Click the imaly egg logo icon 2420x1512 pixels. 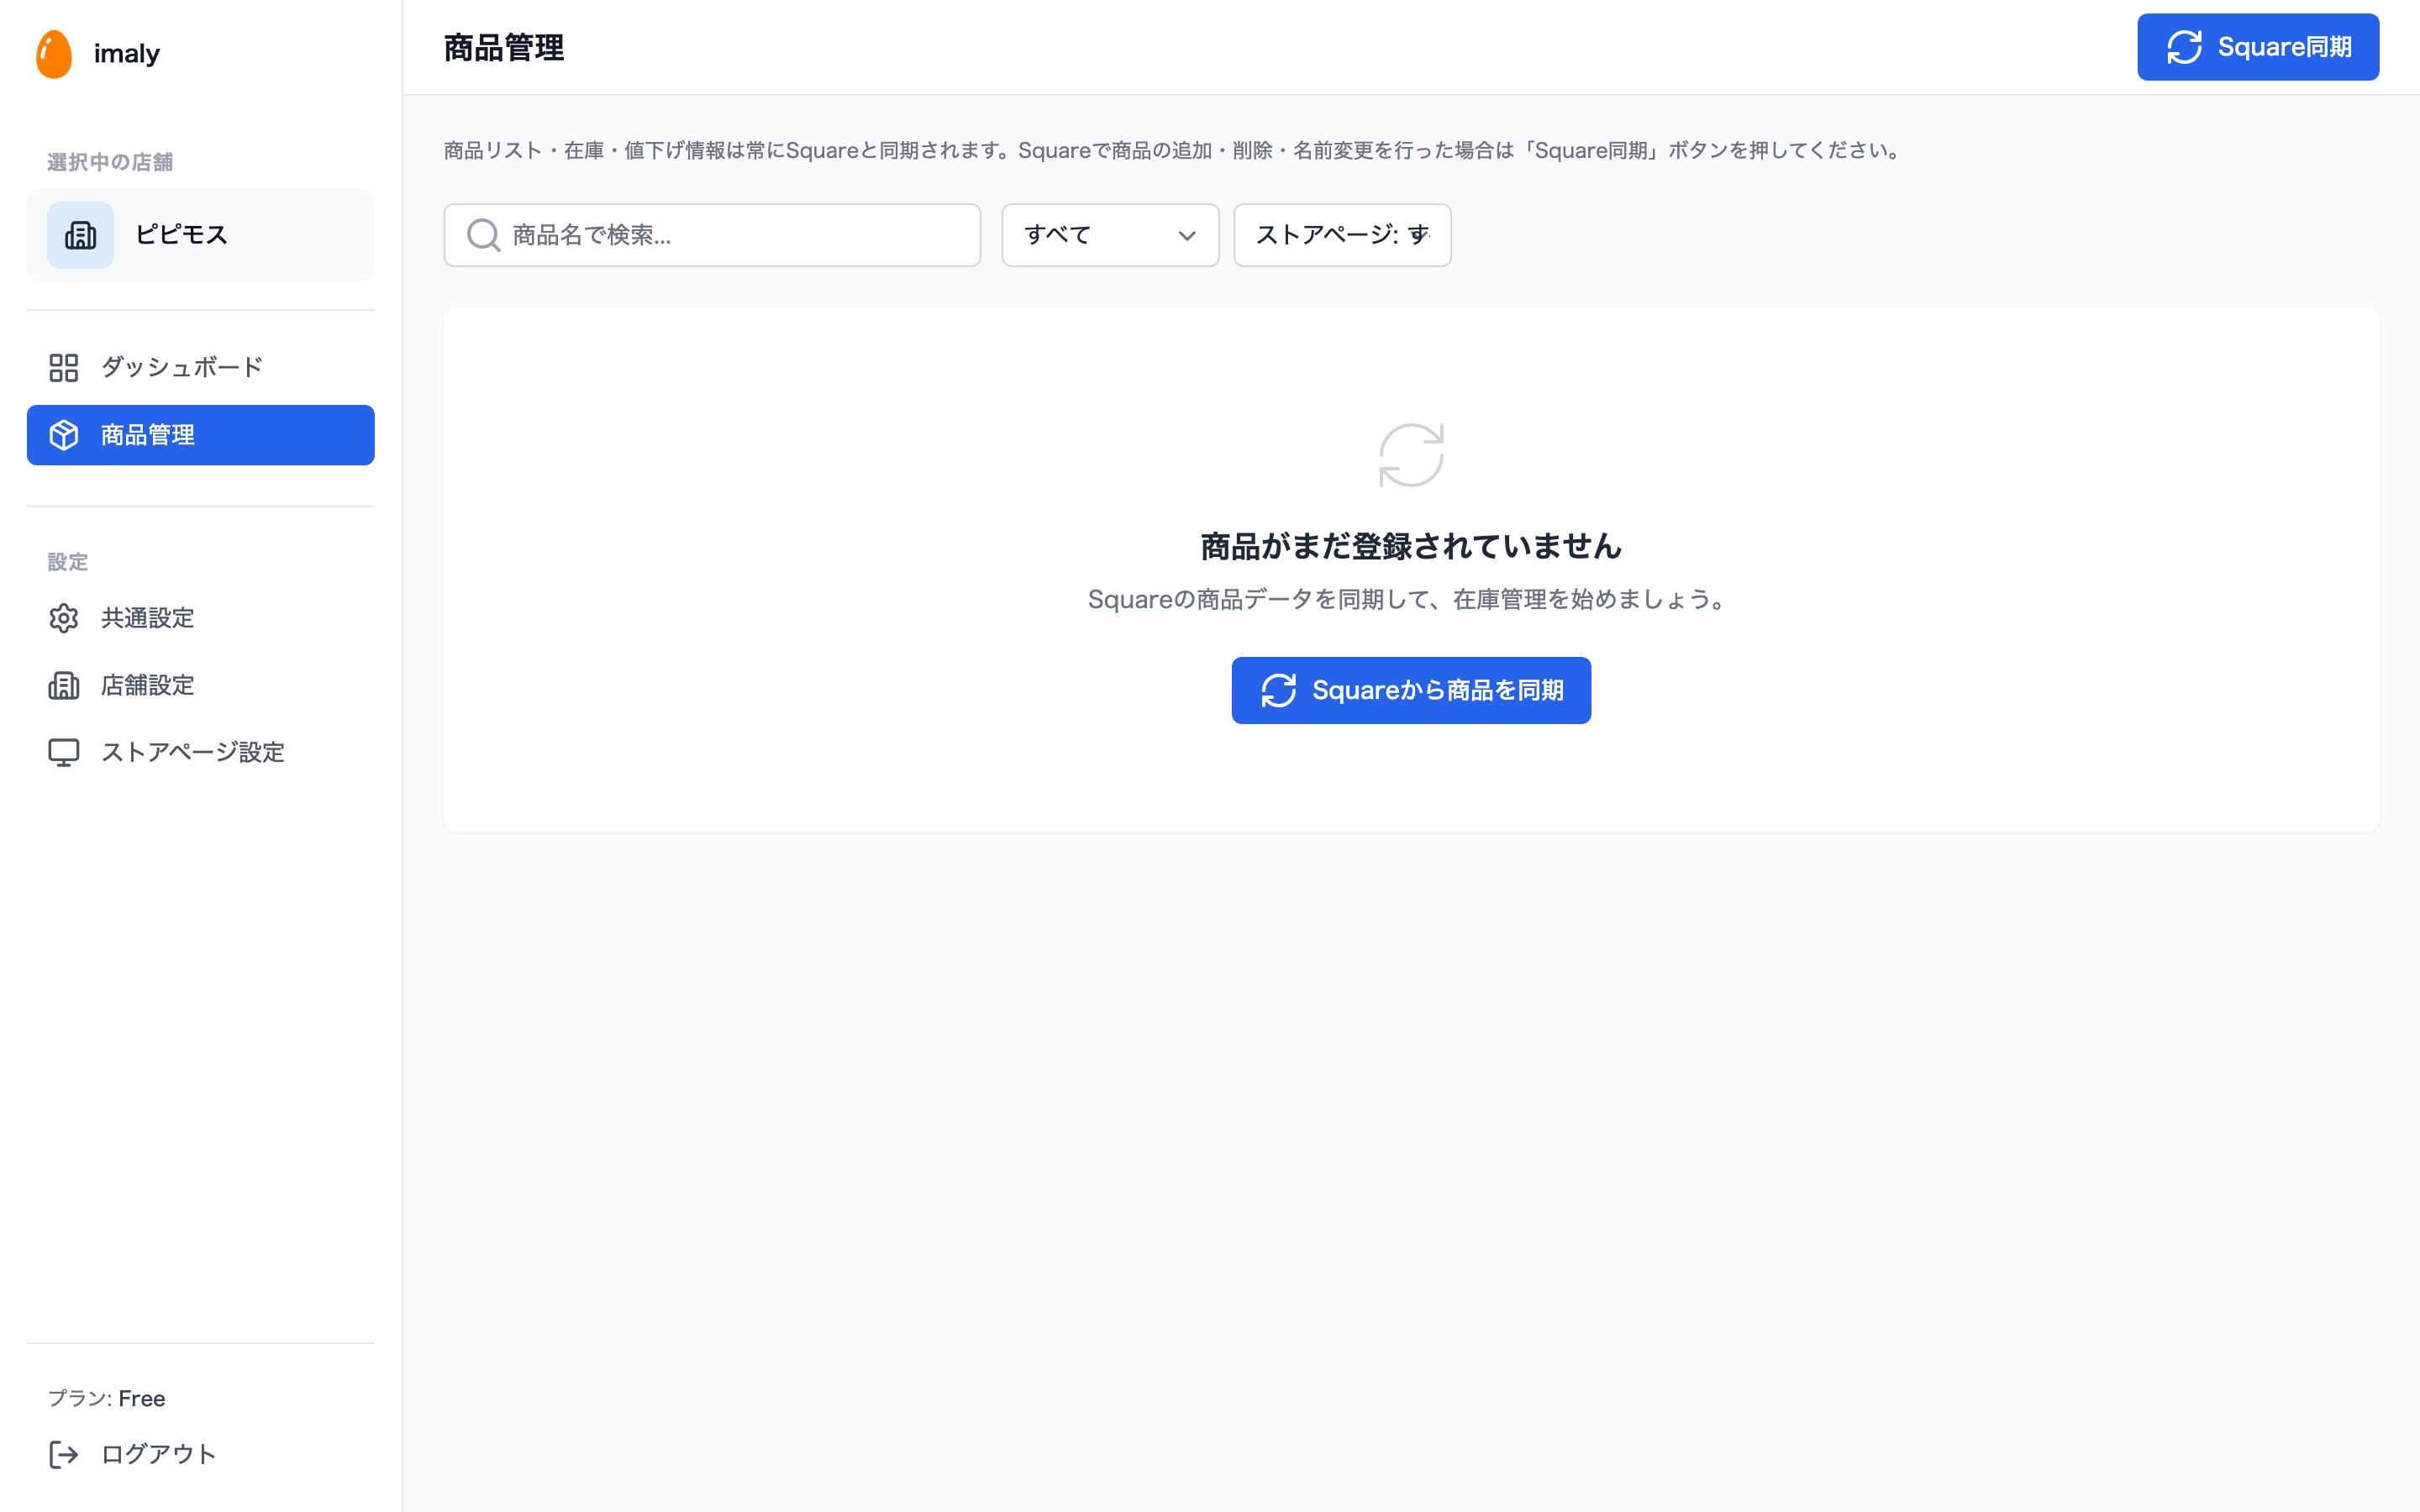(54, 53)
